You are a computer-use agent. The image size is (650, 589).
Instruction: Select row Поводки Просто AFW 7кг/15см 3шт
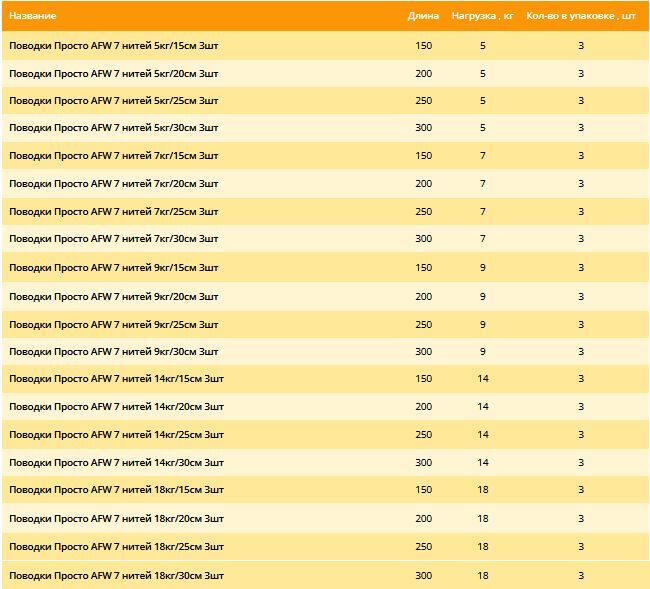pos(325,155)
